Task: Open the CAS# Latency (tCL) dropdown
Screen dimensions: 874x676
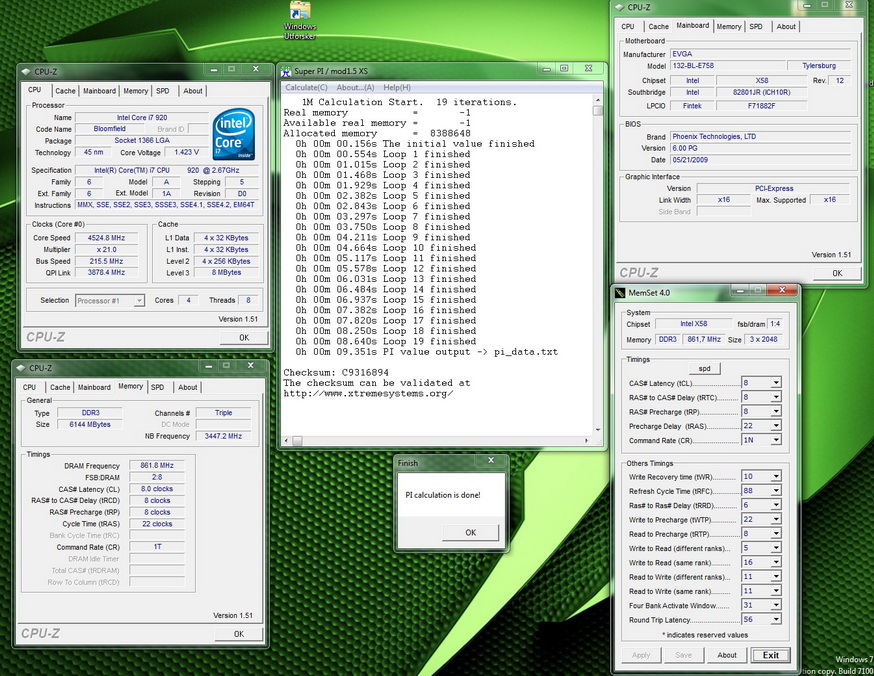Action: [x=775, y=383]
